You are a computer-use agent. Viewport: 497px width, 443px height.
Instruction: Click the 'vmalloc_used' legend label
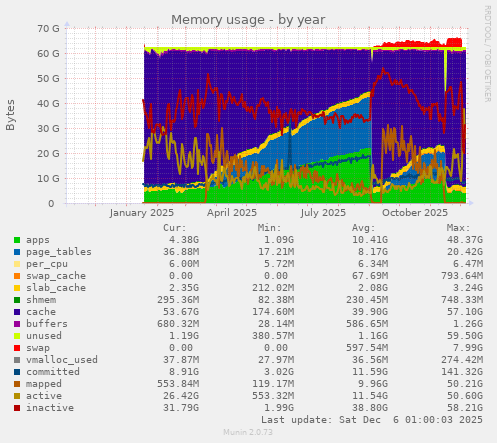point(62,360)
